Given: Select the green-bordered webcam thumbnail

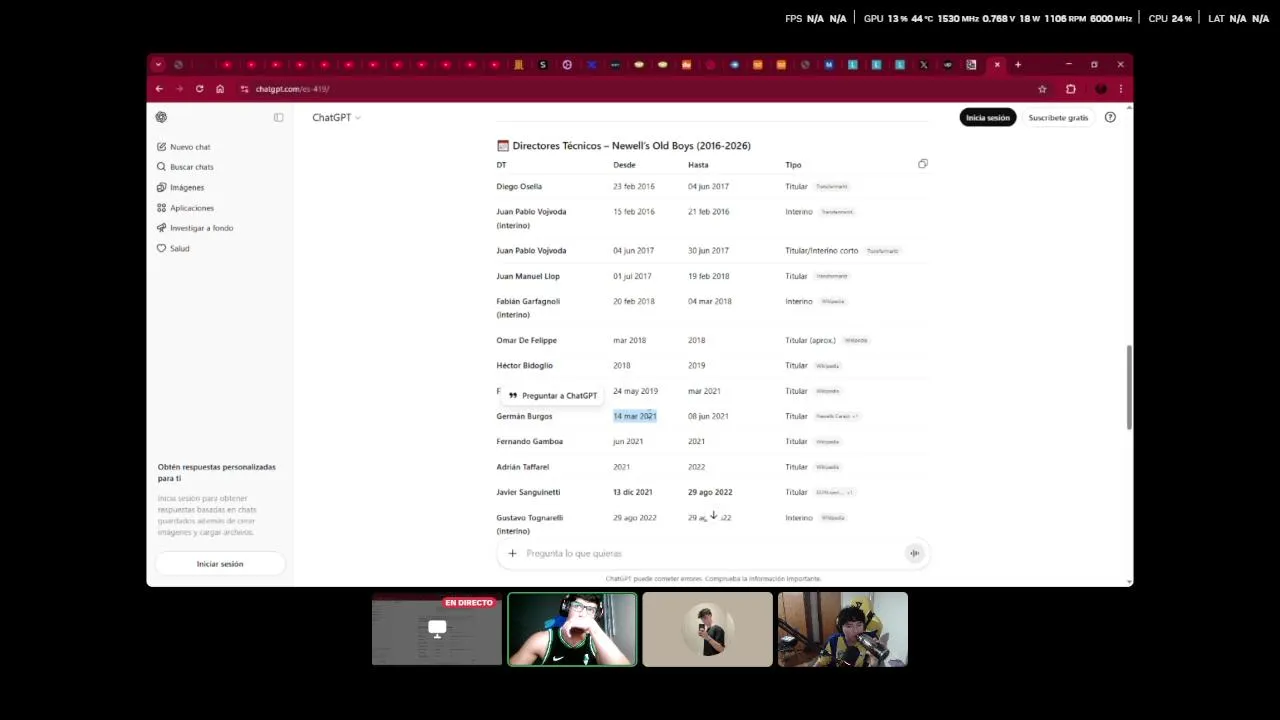Looking at the screenshot, I should pos(572,629).
